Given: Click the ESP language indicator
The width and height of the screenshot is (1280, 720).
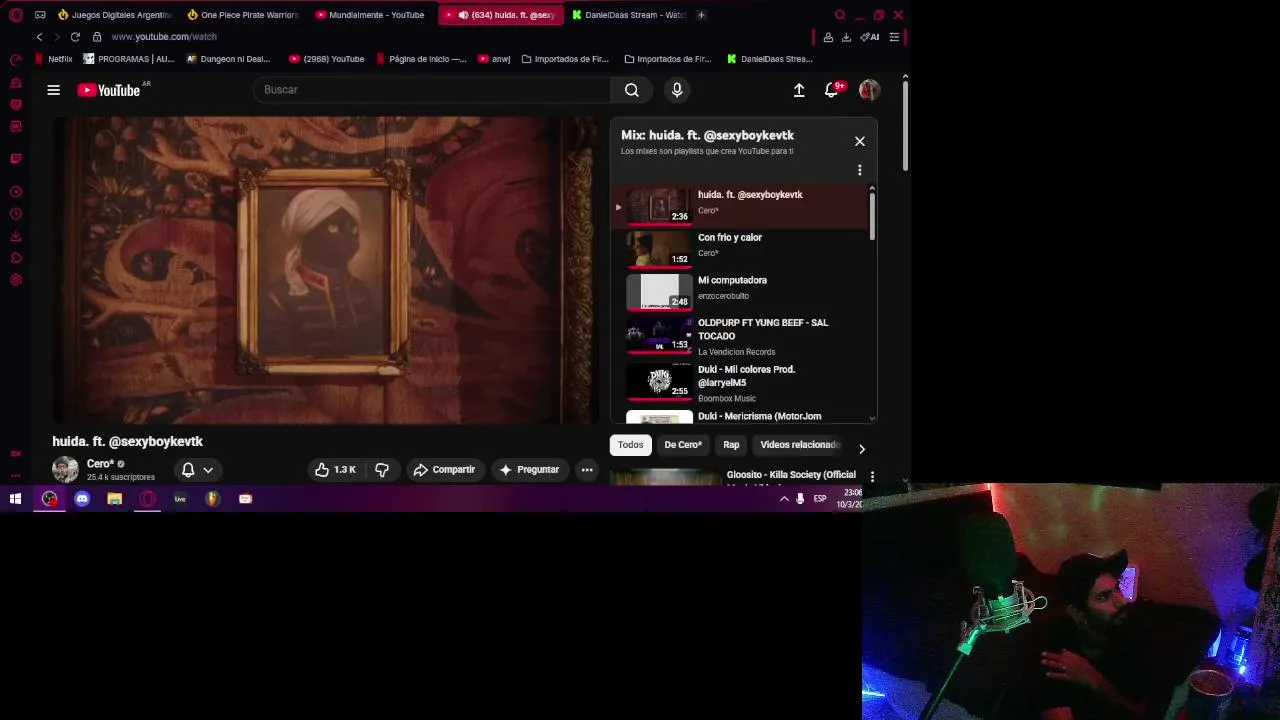Looking at the screenshot, I should pyautogui.click(x=820, y=498).
